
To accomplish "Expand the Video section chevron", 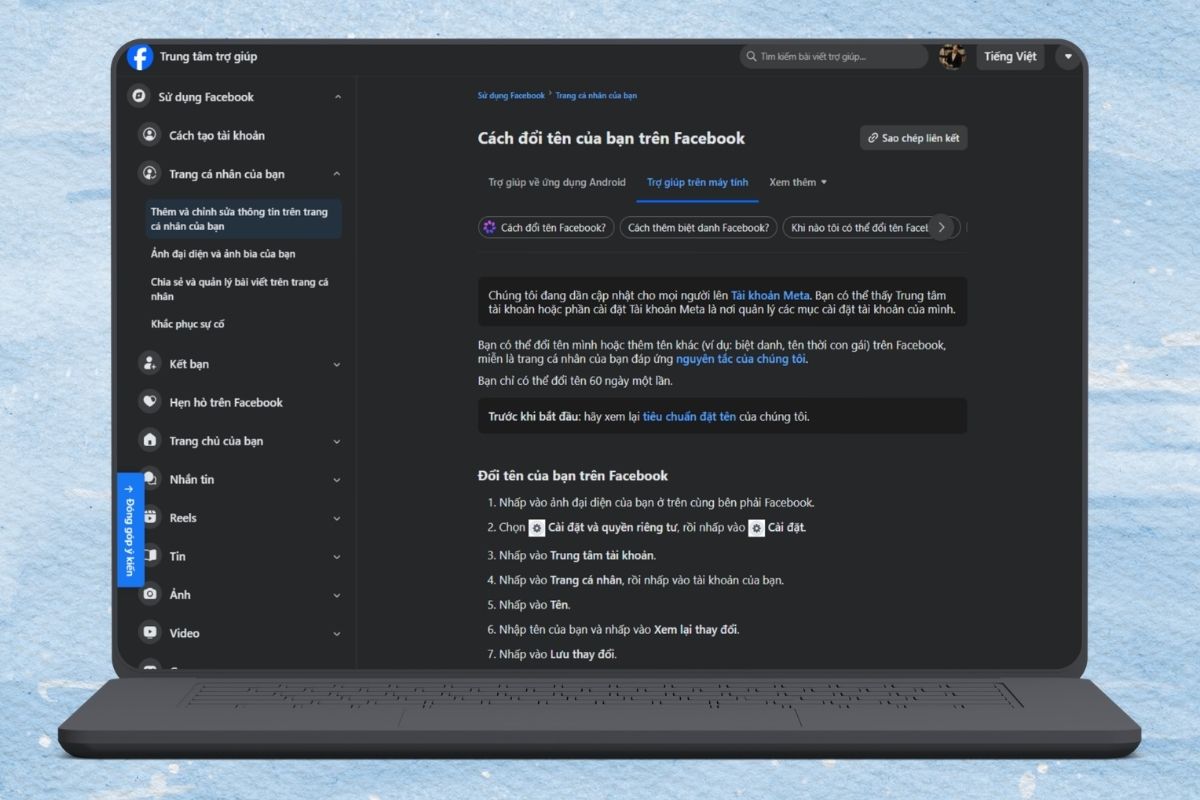I will (337, 633).
